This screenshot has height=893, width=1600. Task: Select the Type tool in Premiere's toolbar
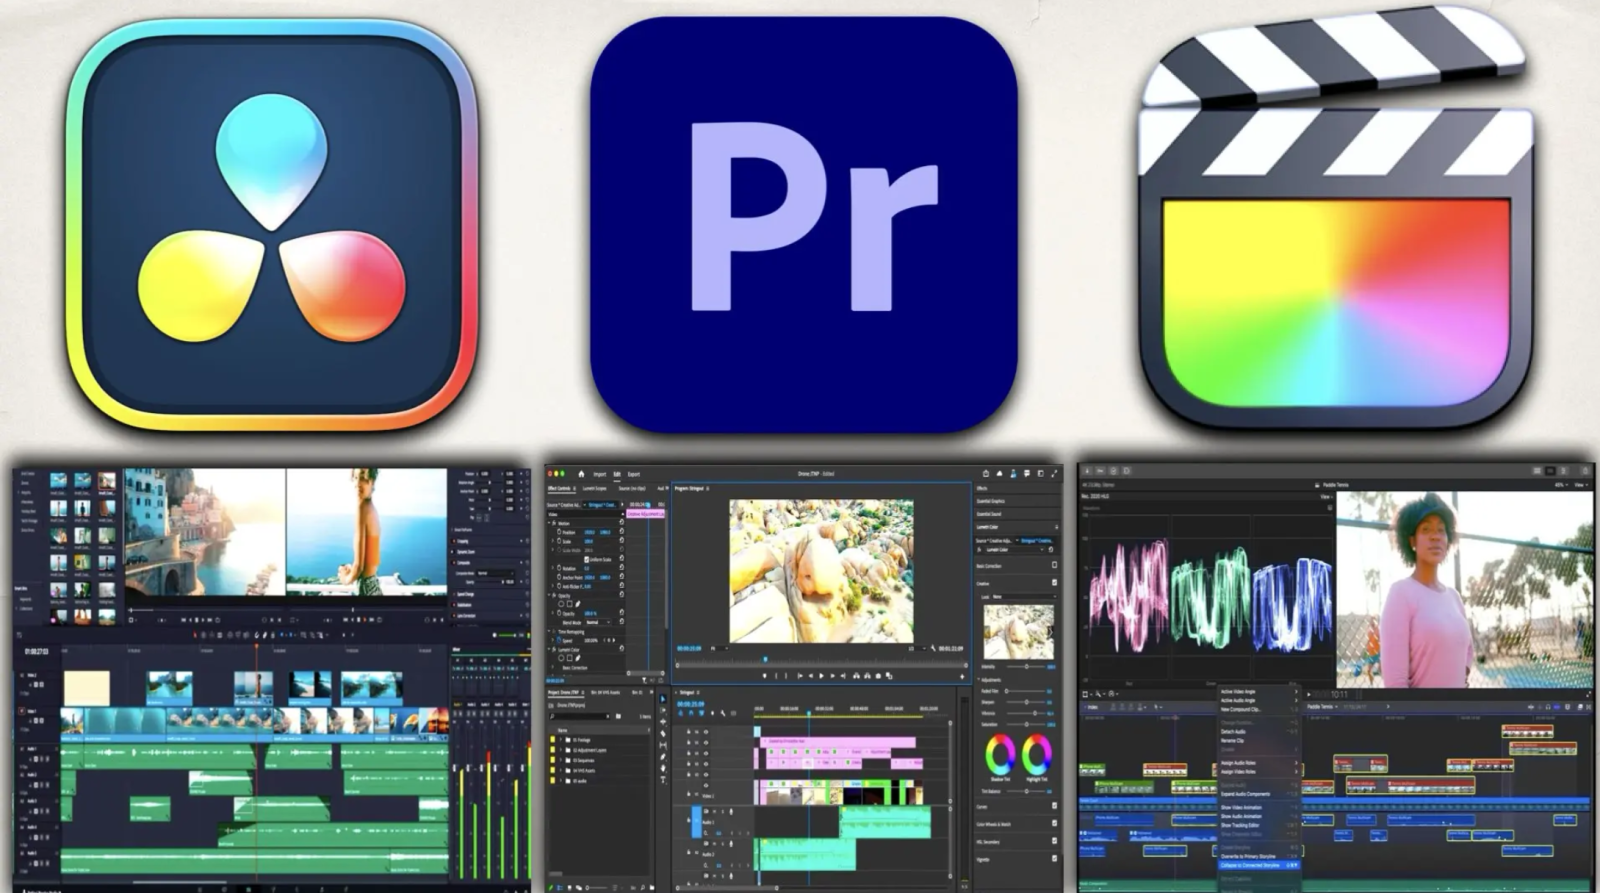pyautogui.click(x=663, y=780)
